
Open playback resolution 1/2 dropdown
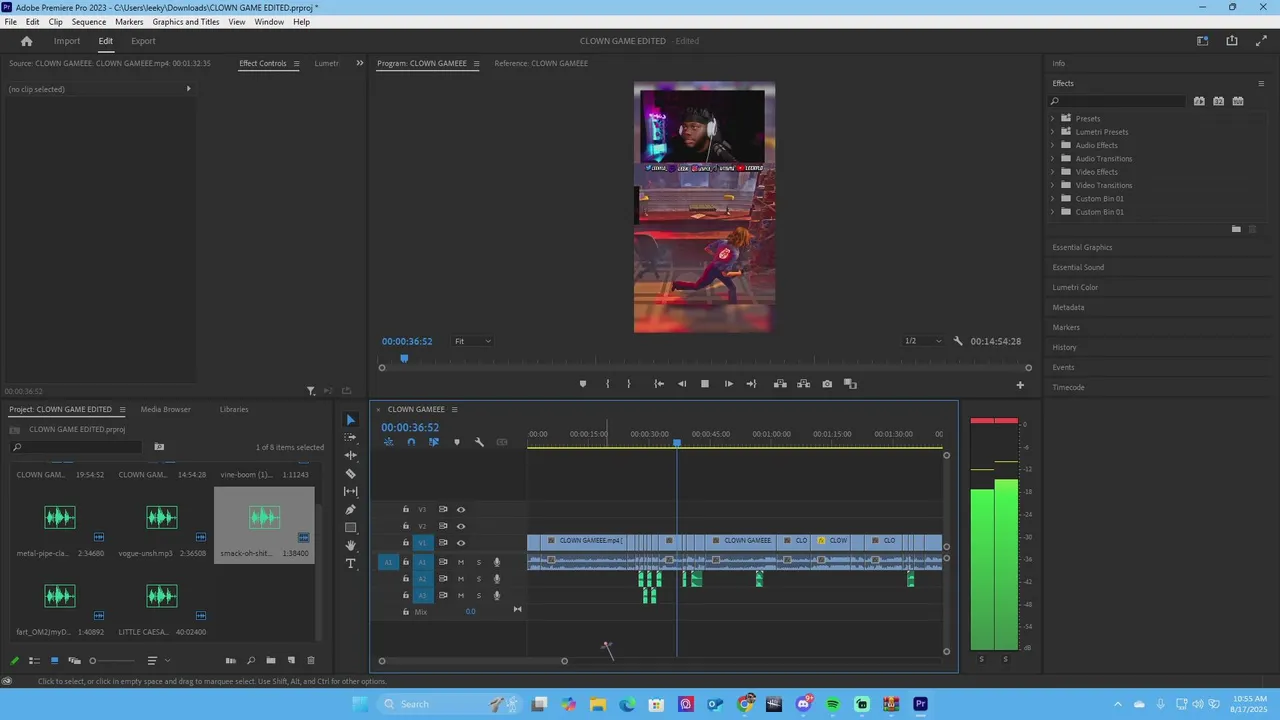click(922, 341)
